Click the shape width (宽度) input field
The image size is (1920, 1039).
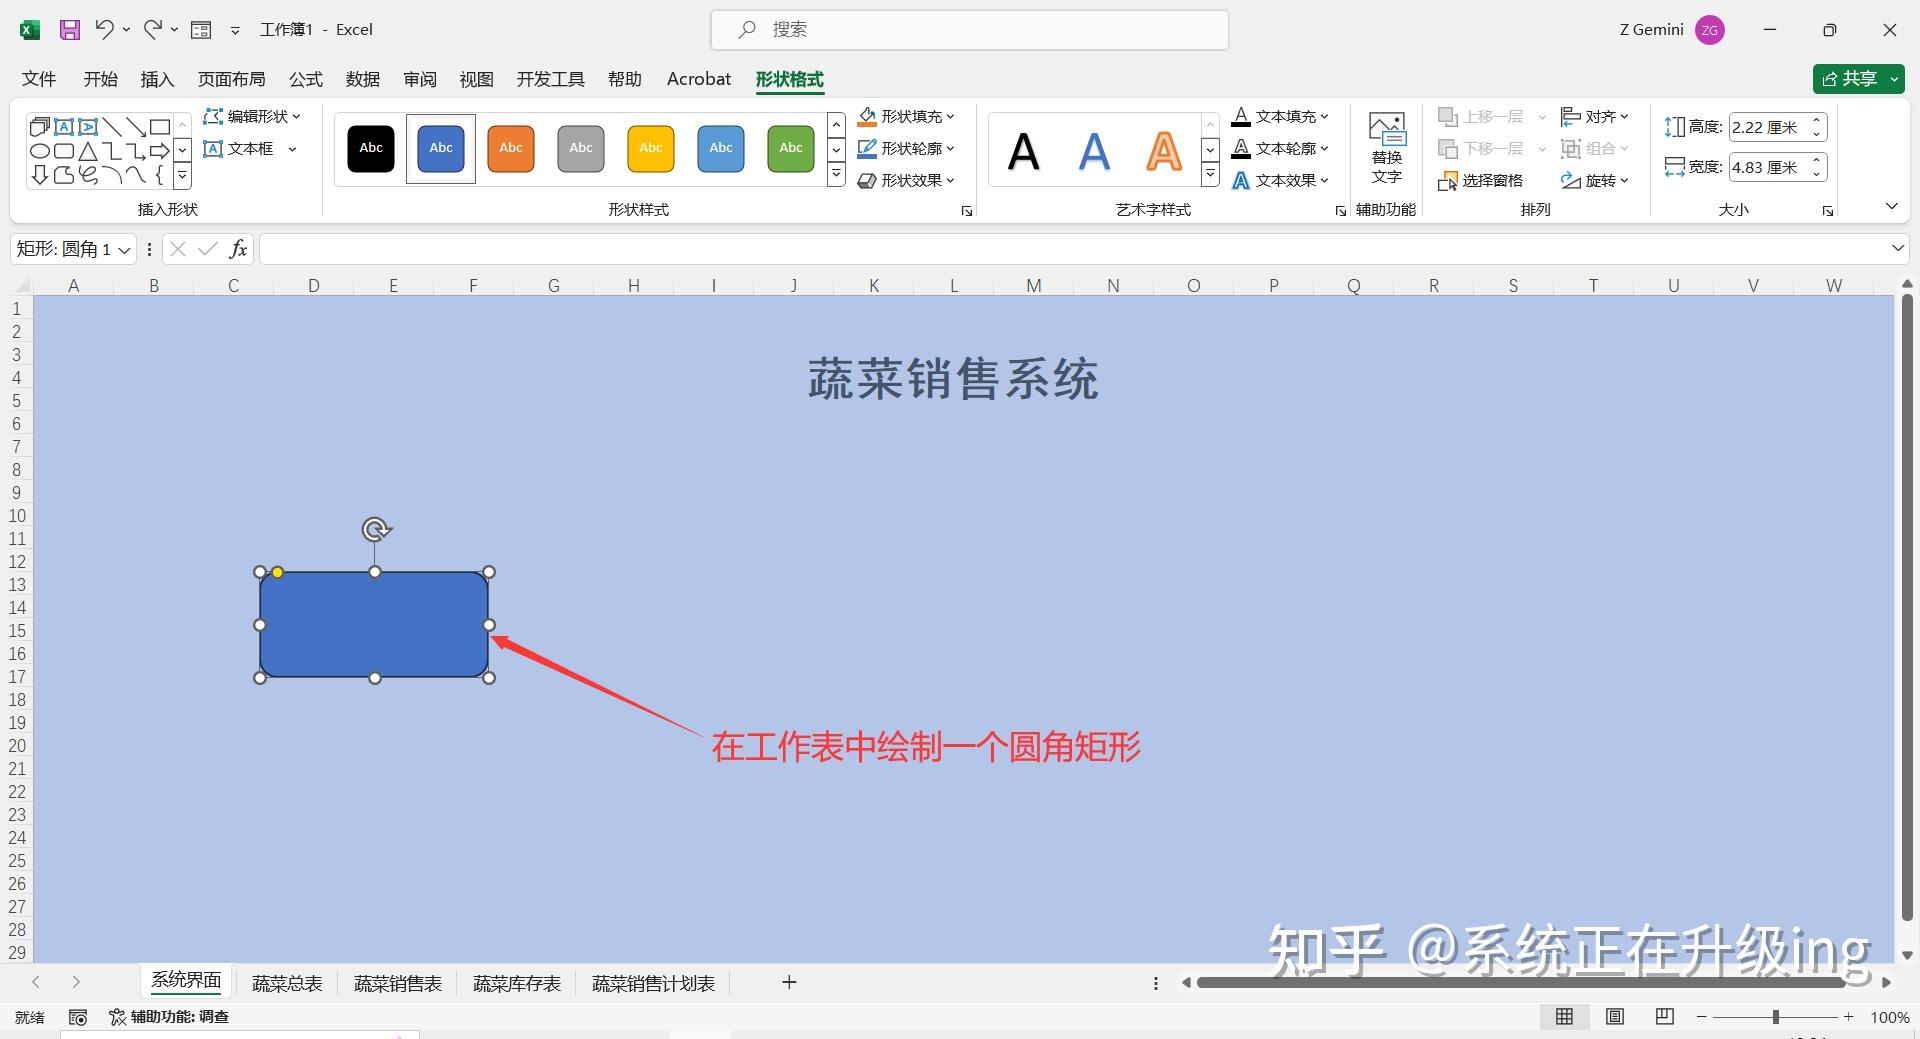pos(1777,167)
